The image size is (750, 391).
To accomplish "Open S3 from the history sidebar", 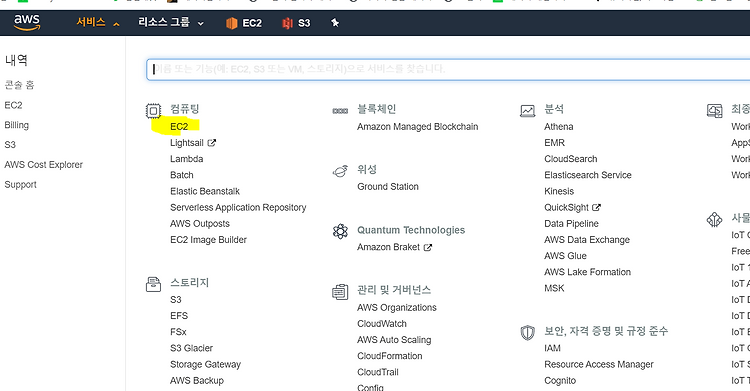I will coord(10,145).
